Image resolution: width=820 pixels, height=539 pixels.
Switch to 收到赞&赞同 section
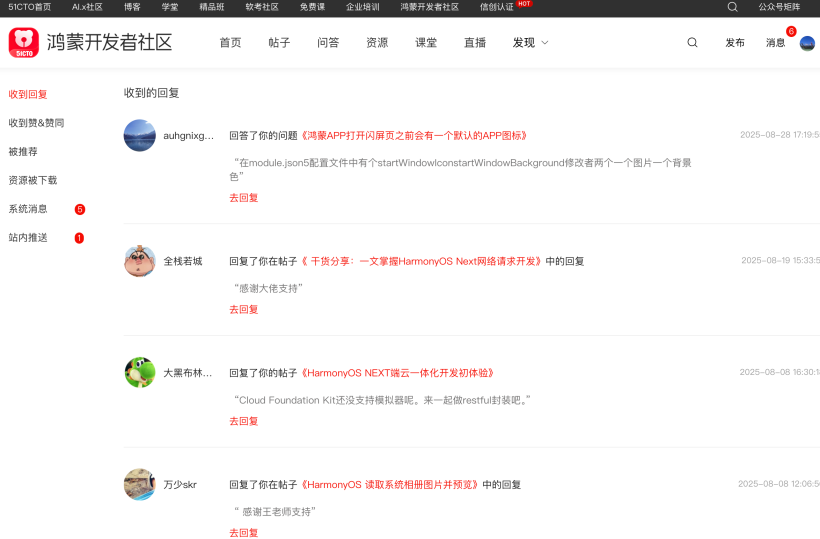coord(36,123)
